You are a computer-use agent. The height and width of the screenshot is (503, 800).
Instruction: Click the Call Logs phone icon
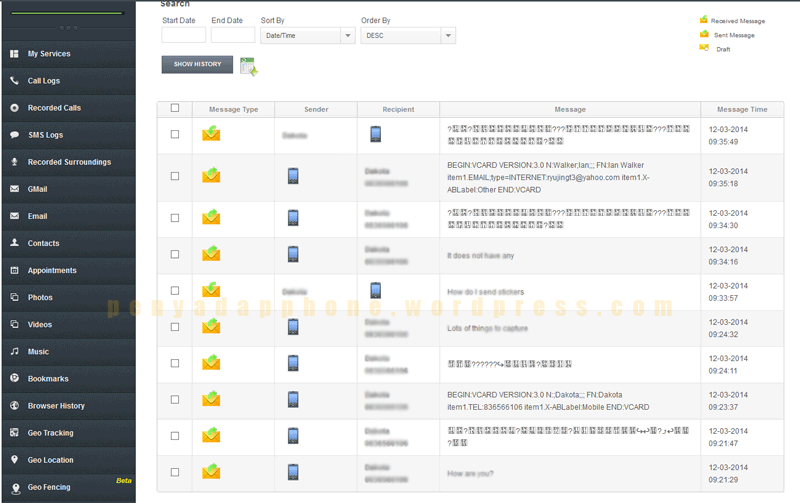tap(14, 81)
